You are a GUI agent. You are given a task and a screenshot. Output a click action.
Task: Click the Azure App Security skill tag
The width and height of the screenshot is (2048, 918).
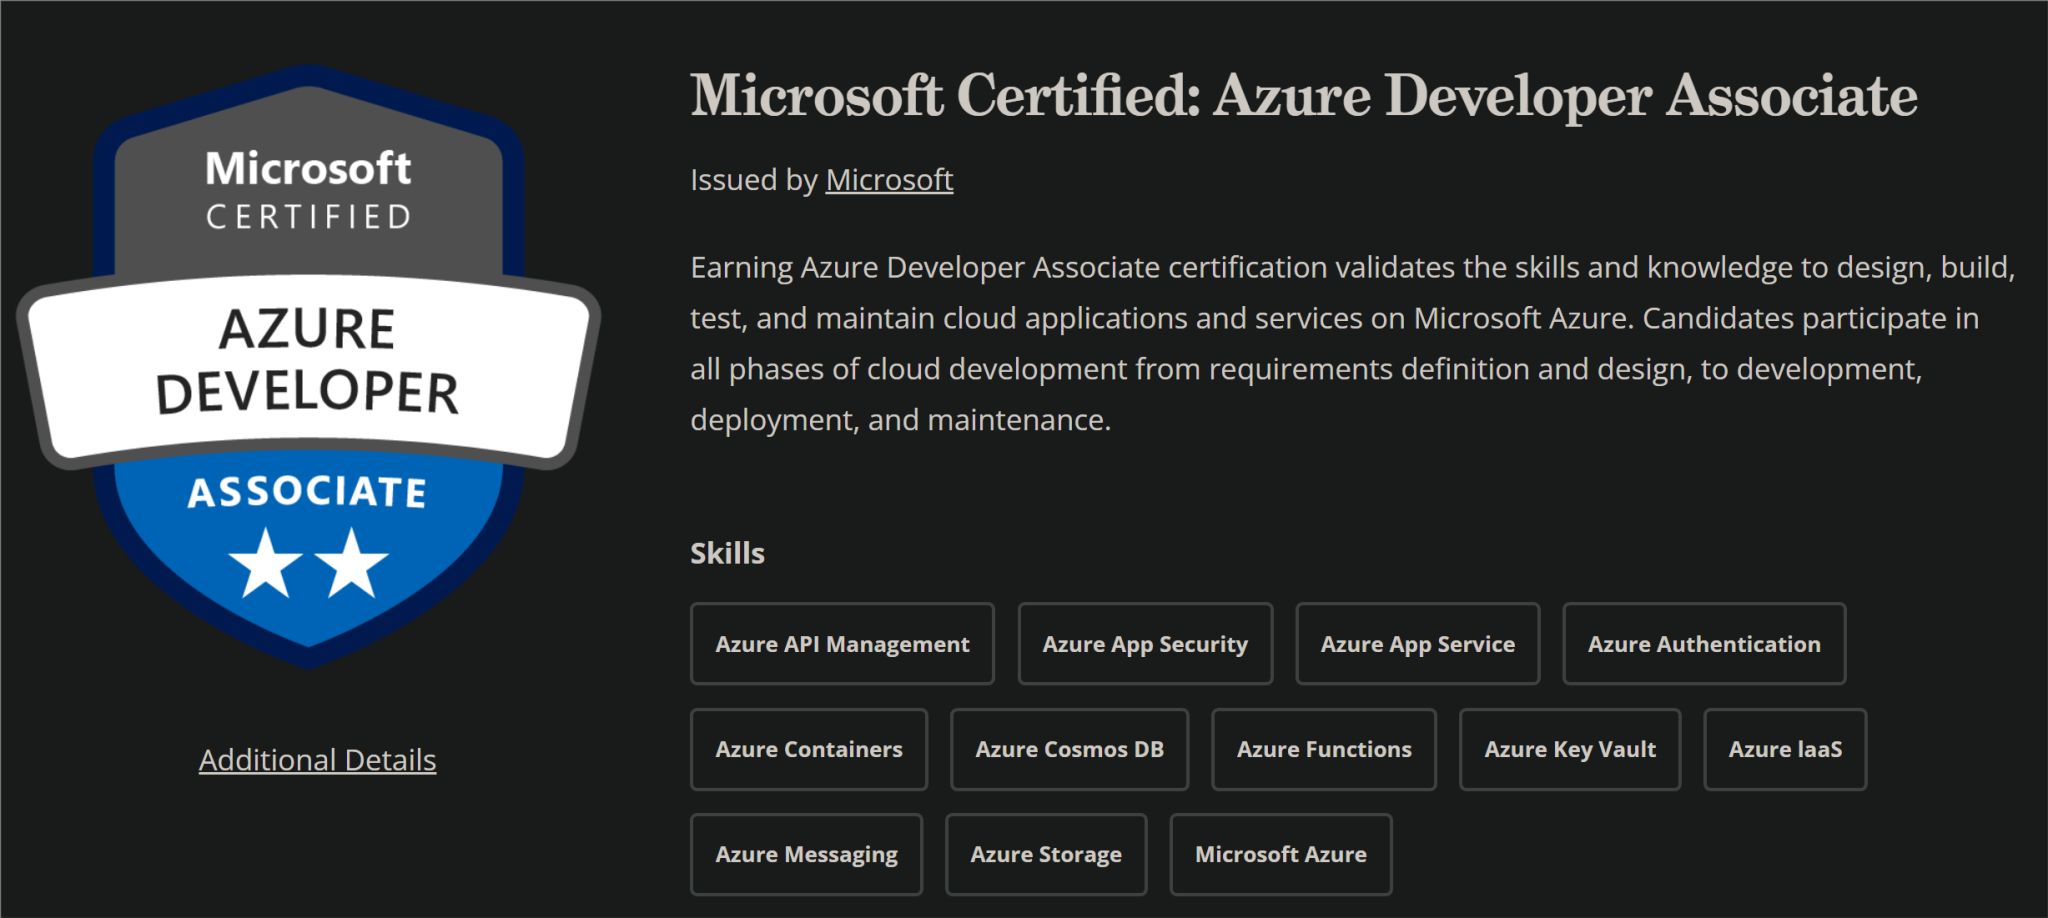click(1145, 644)
